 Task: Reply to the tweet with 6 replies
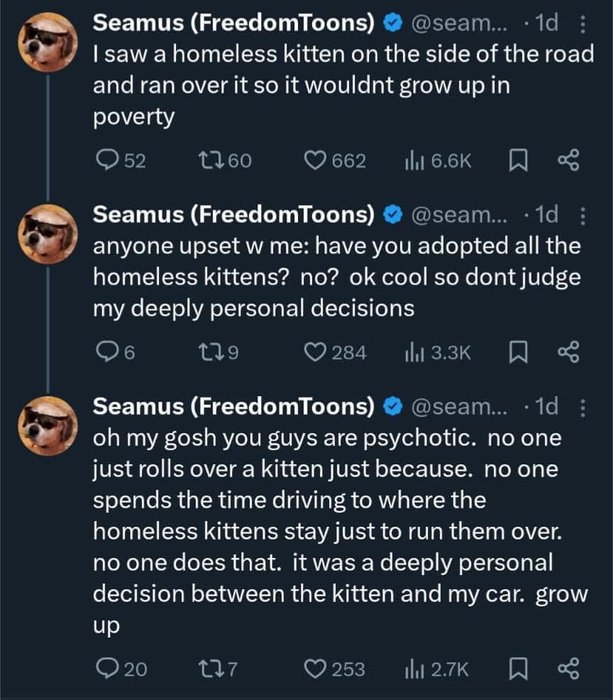click(x=104, y=351)
